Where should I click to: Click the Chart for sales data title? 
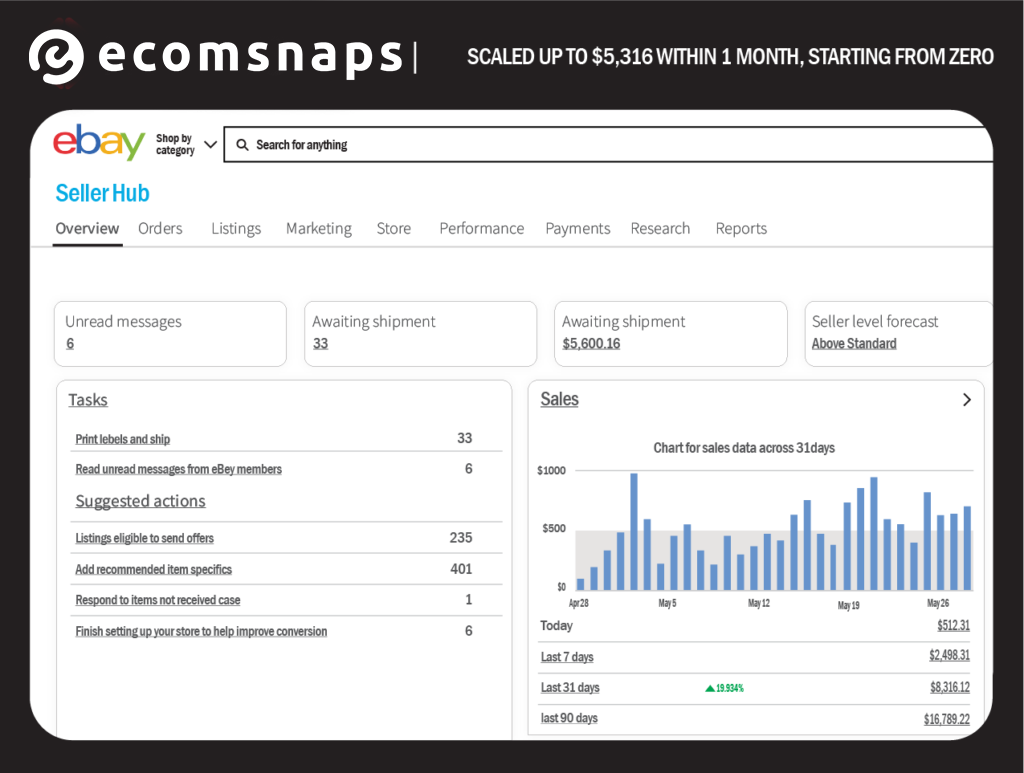pyautogui.click(x=744, y=448)
